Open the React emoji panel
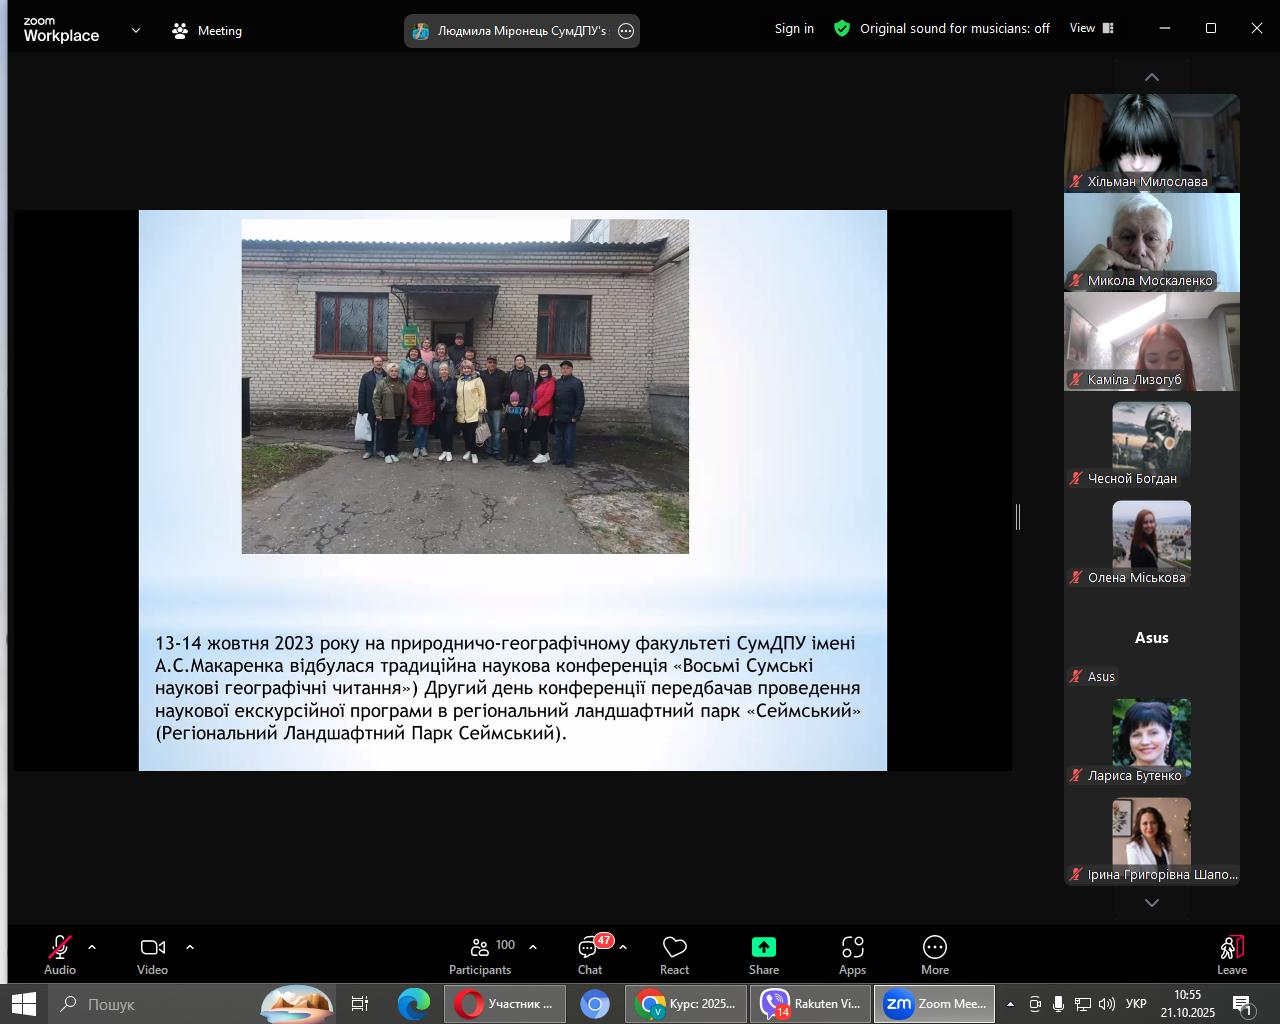Image resolution: width=1280 pixels, height=1024 pixels. point(674,954)
